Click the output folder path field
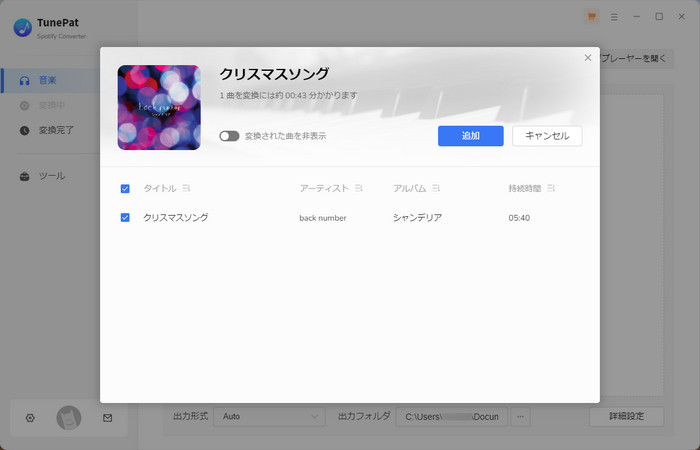 (x=452, y=417)
